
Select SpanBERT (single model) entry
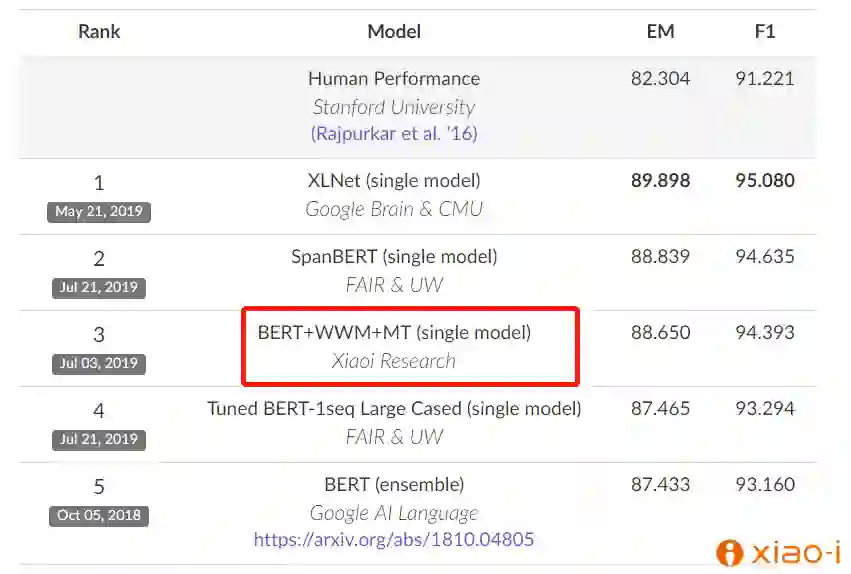tap(394, 257)
